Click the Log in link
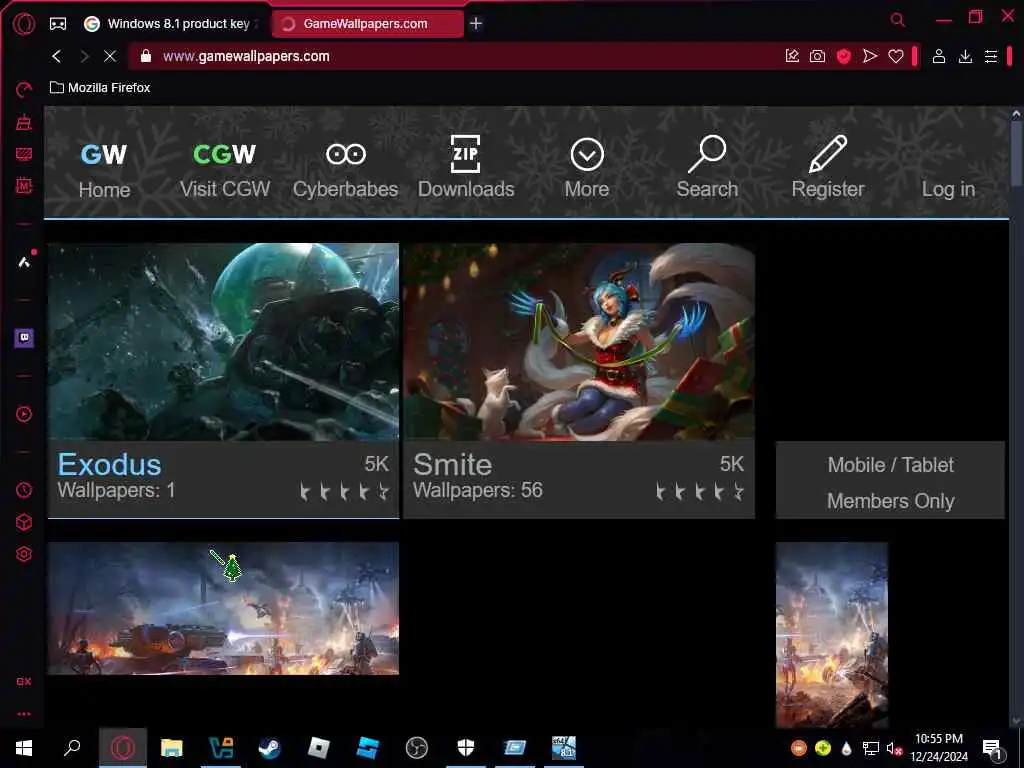 [x=948, y=189]
